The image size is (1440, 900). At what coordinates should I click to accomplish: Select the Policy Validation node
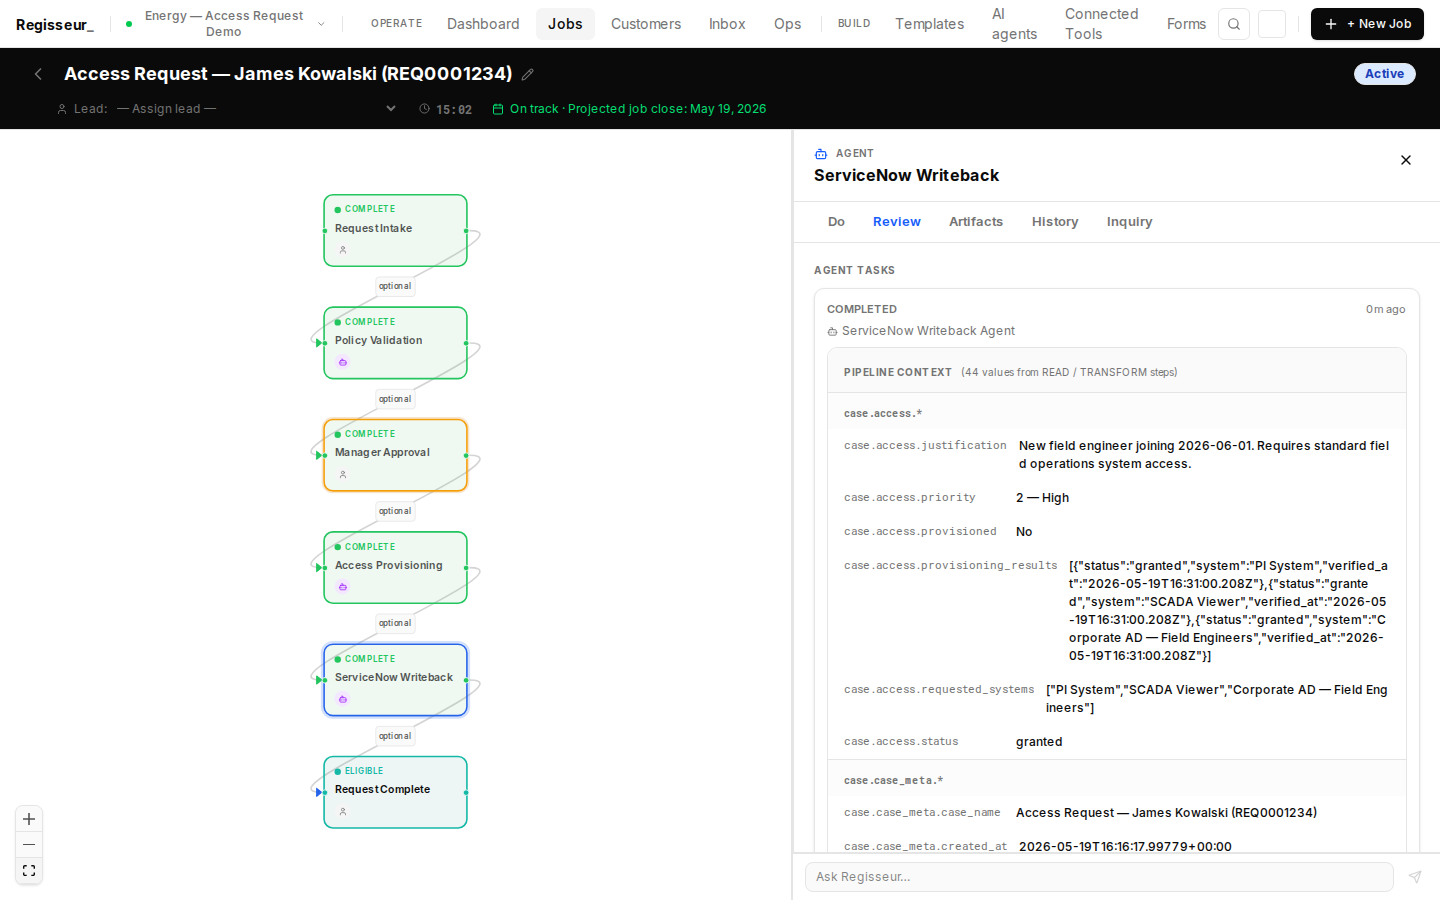[x=395, y=343]
